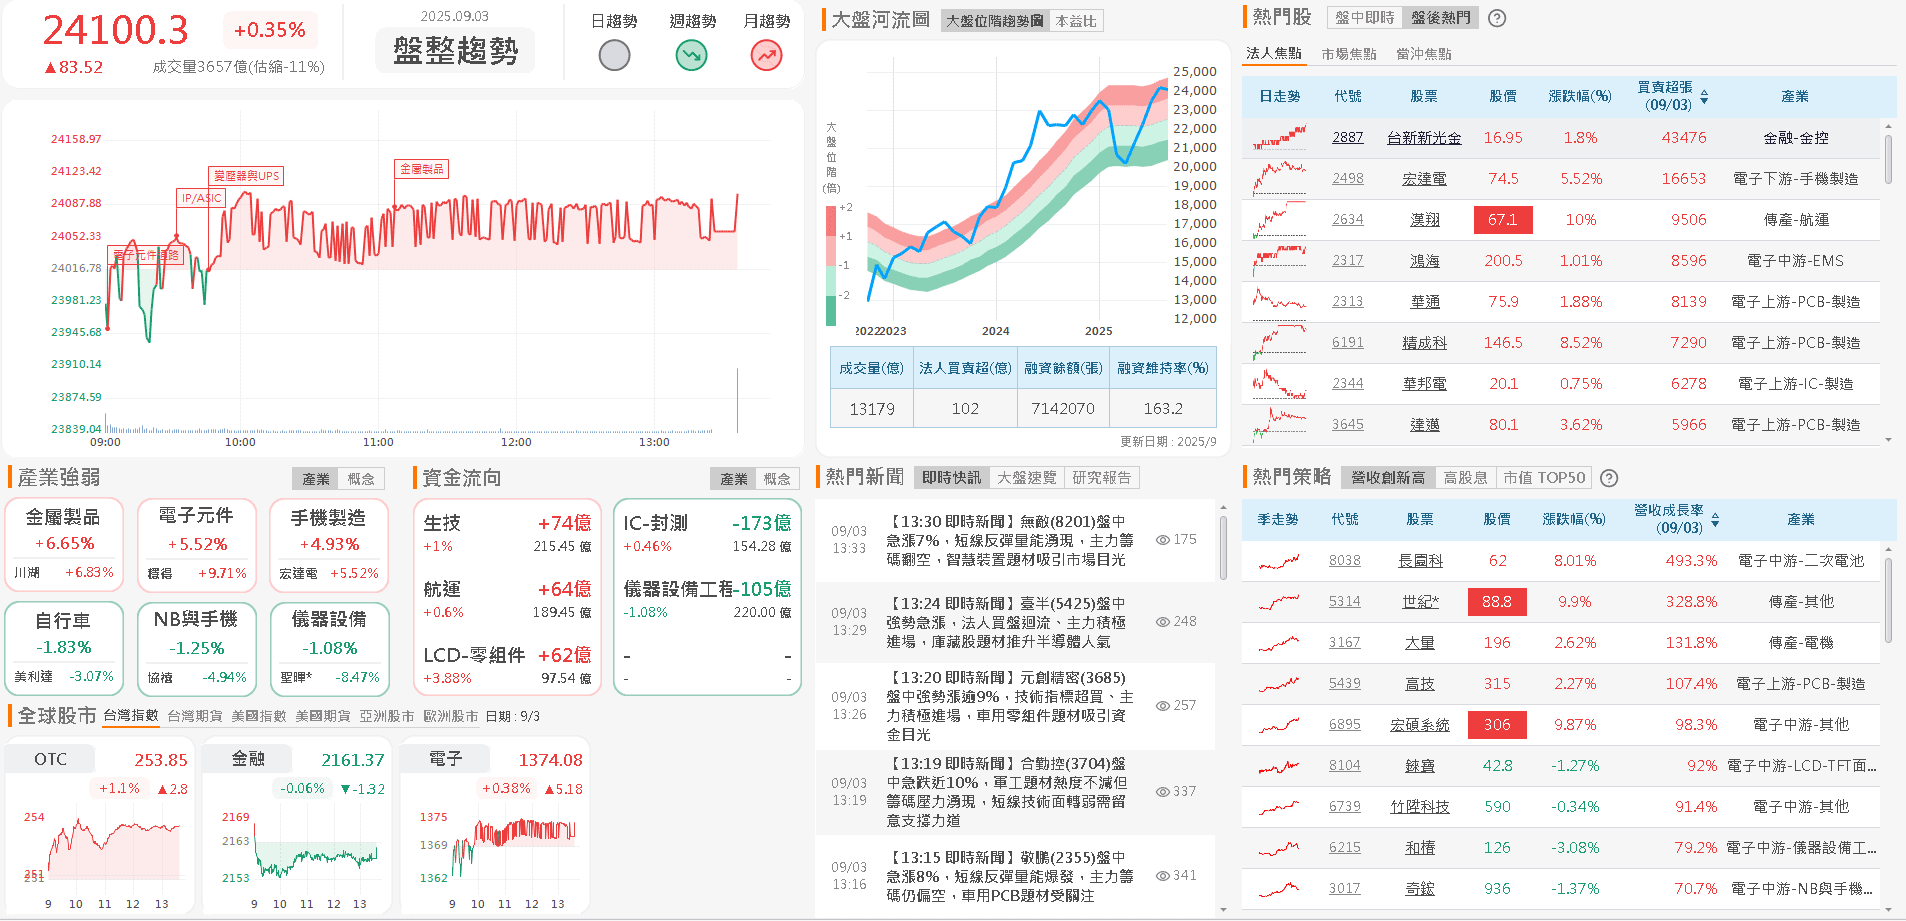Click the view-count eye icon showing 257
This screenshot has width=1906, height=921.
(1163, 706)
